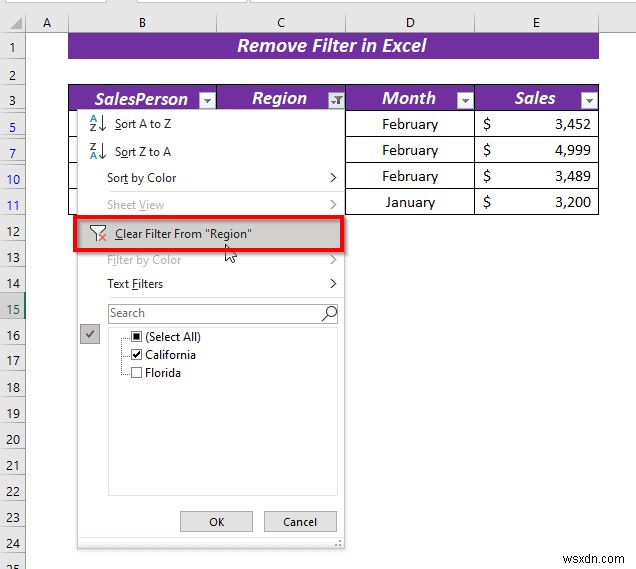The height and width of the screenshot is (569, 636).
Task: Click the filter menu resize grip
Action: pos(338,543)
